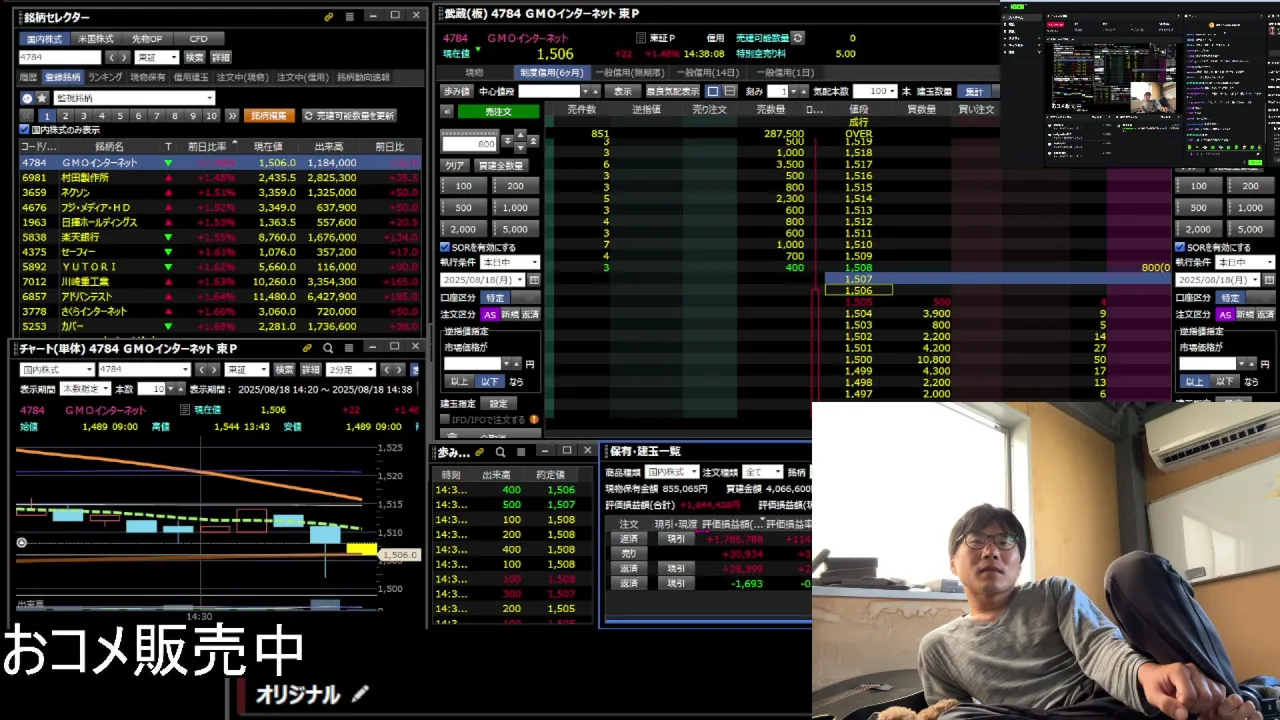The height and width of the screenshot is (720, 1280).
Task: Click the link icon in chart window title bar
Action: pyautogui.click(x=307, y=348)
